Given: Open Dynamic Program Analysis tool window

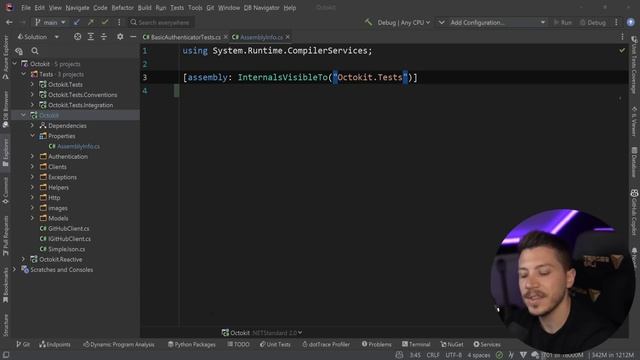Looking at the screenshot, I should [119, 344].
